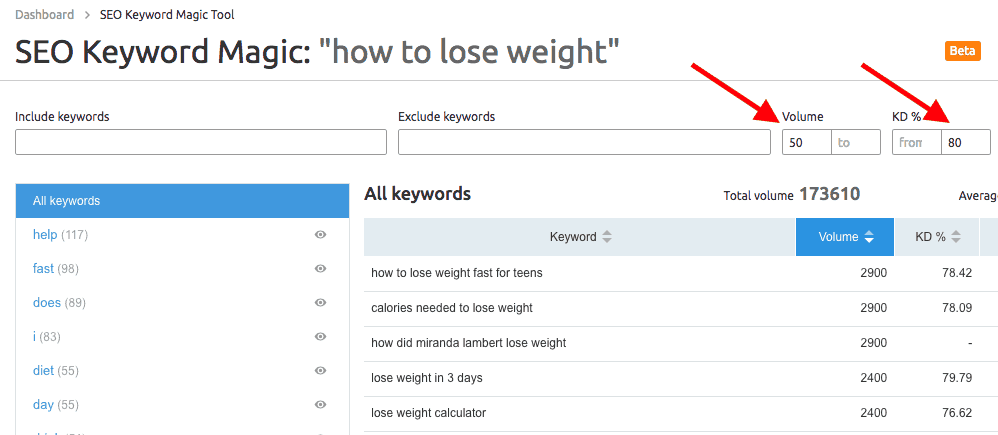Click inside the Include keywords field

click(x=200, y=143)
